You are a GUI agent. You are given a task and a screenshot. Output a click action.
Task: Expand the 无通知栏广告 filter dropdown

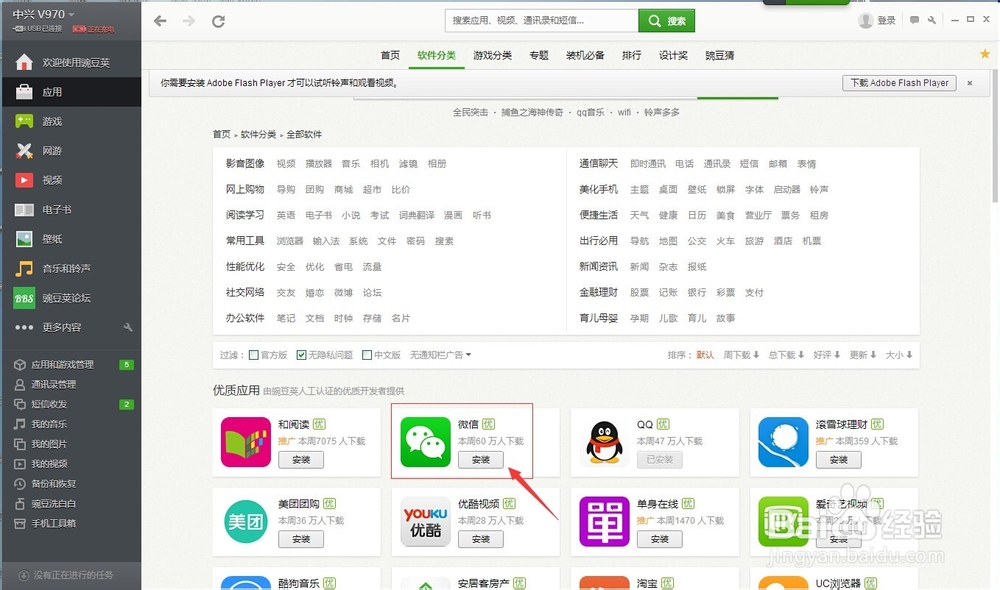[x=440, y=355]
